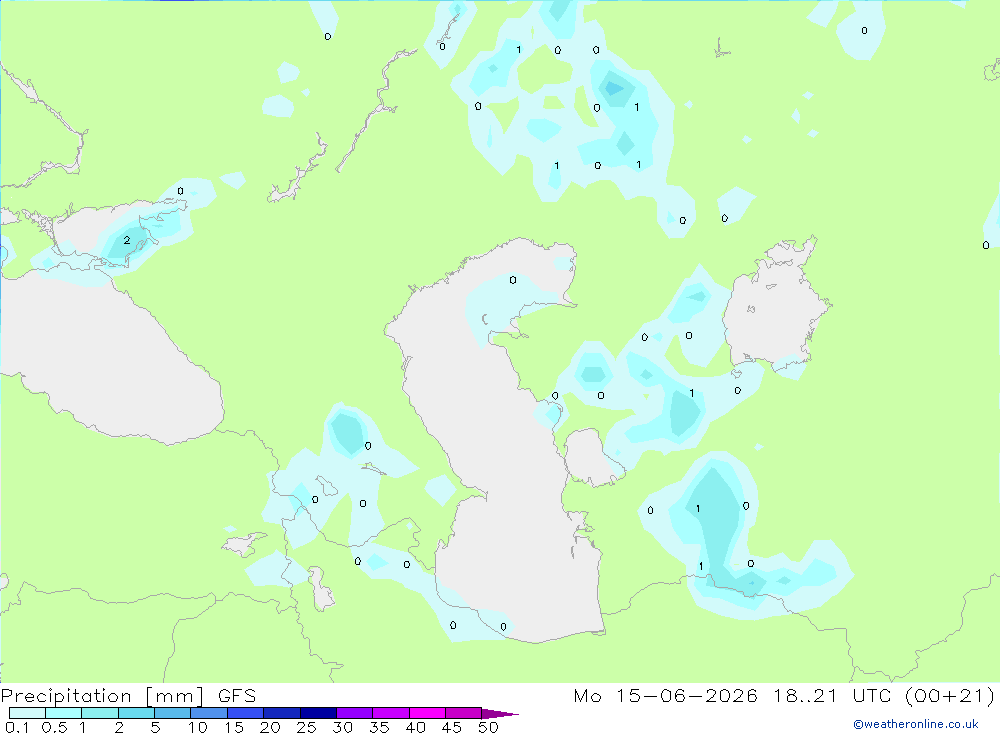Pick the palest cyan 0.1–0.5 mm legend swatch
The height and width of the screenshot is (733, 1000).
(x=27, y=713)
